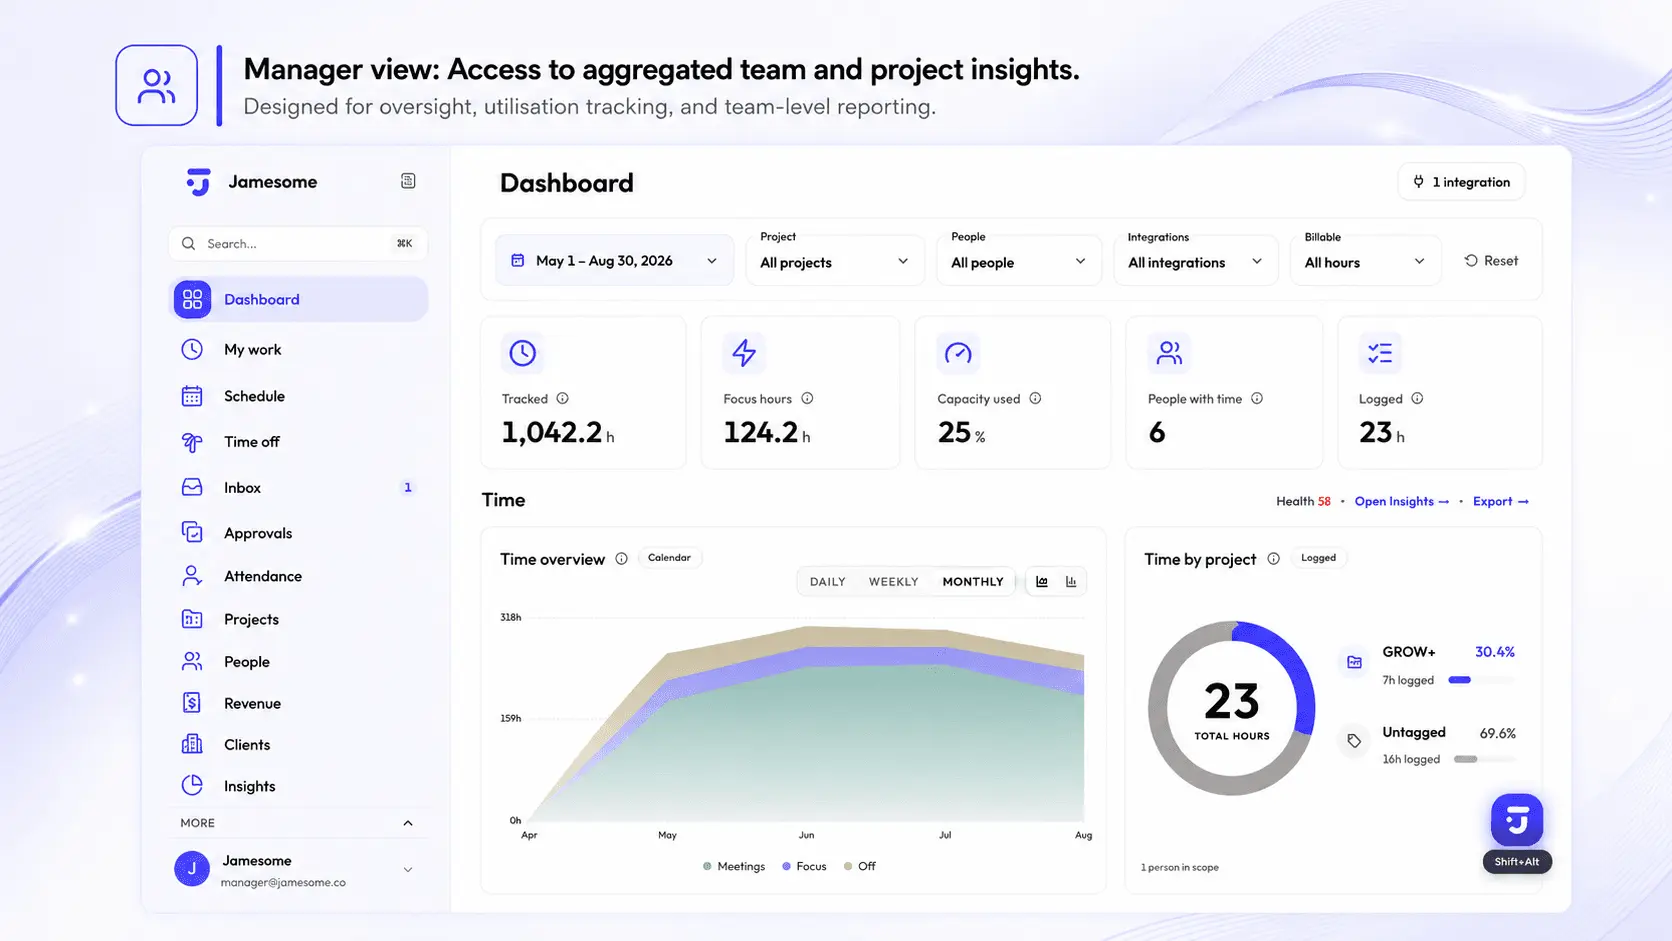Open the Billable hours dropdown
The width and height of the screenshot is (1672, 941).
1365,261
